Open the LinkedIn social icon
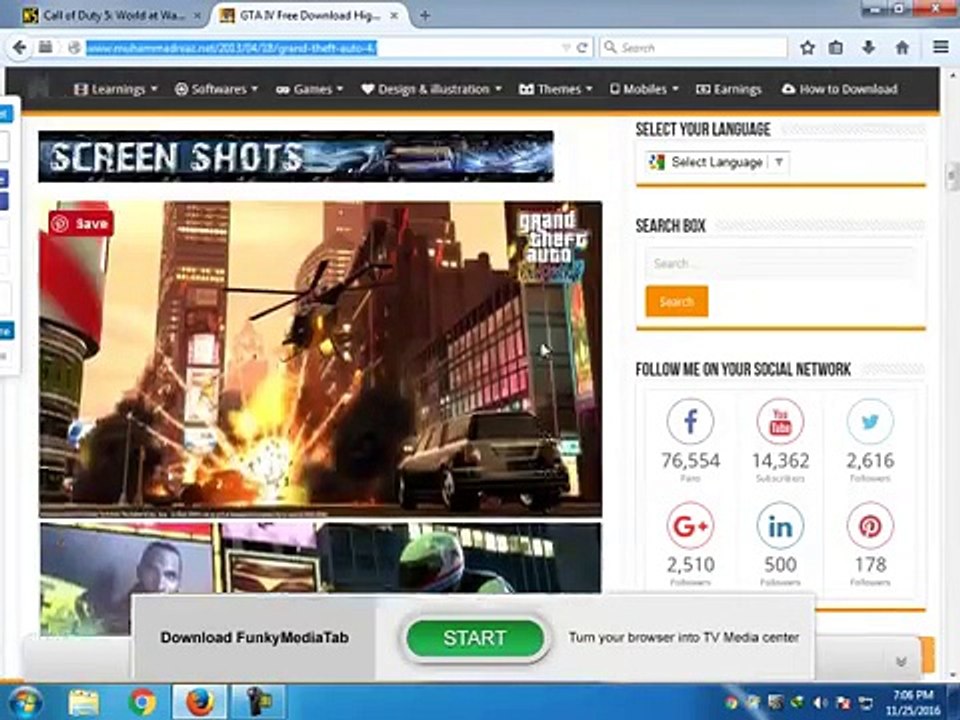 (x=780, y=525)
